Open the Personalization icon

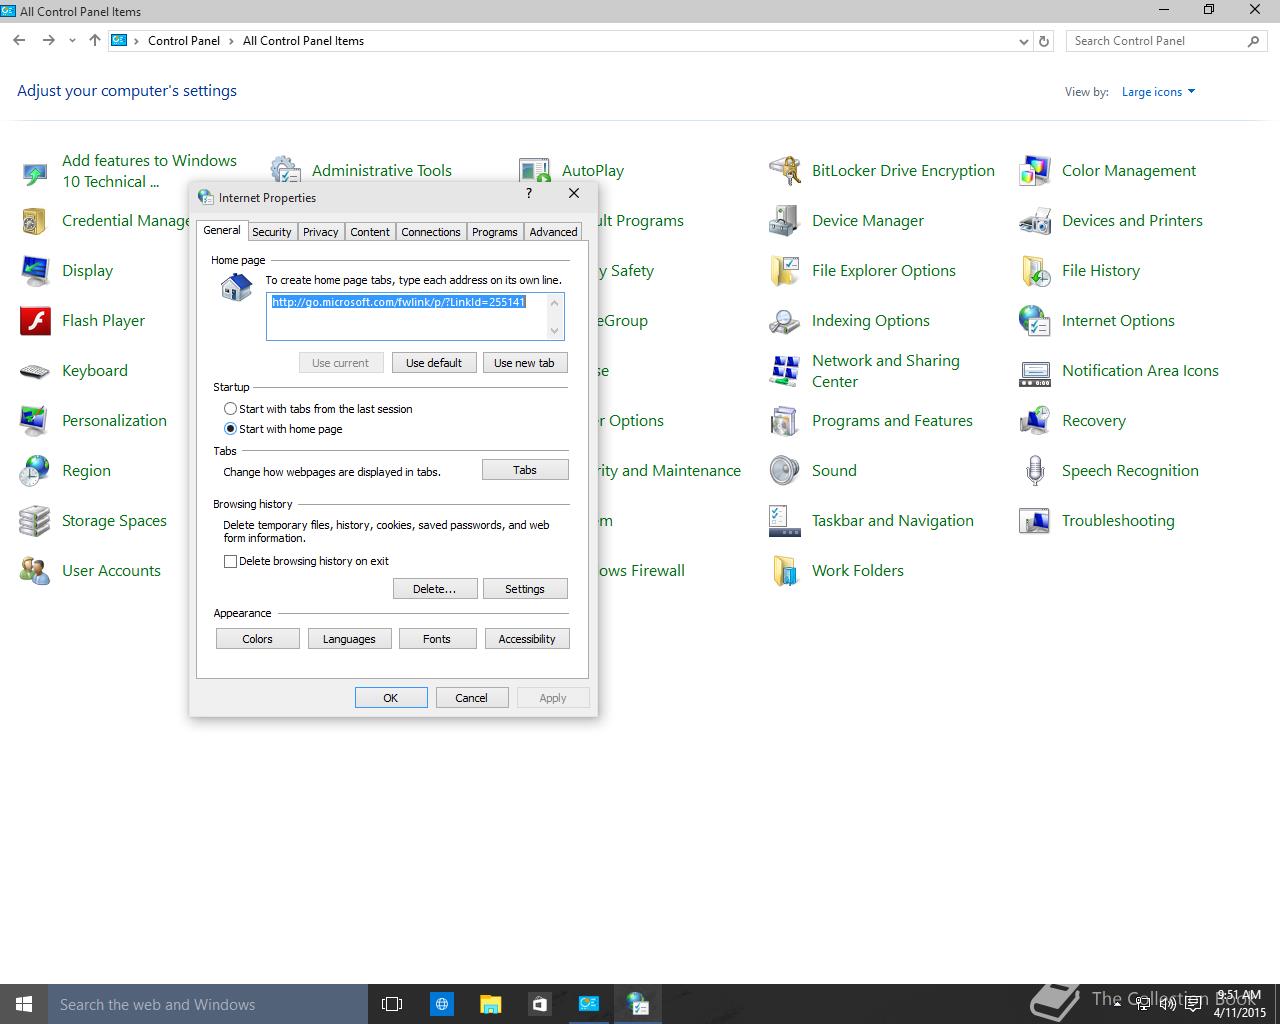[x=35, y=421]
